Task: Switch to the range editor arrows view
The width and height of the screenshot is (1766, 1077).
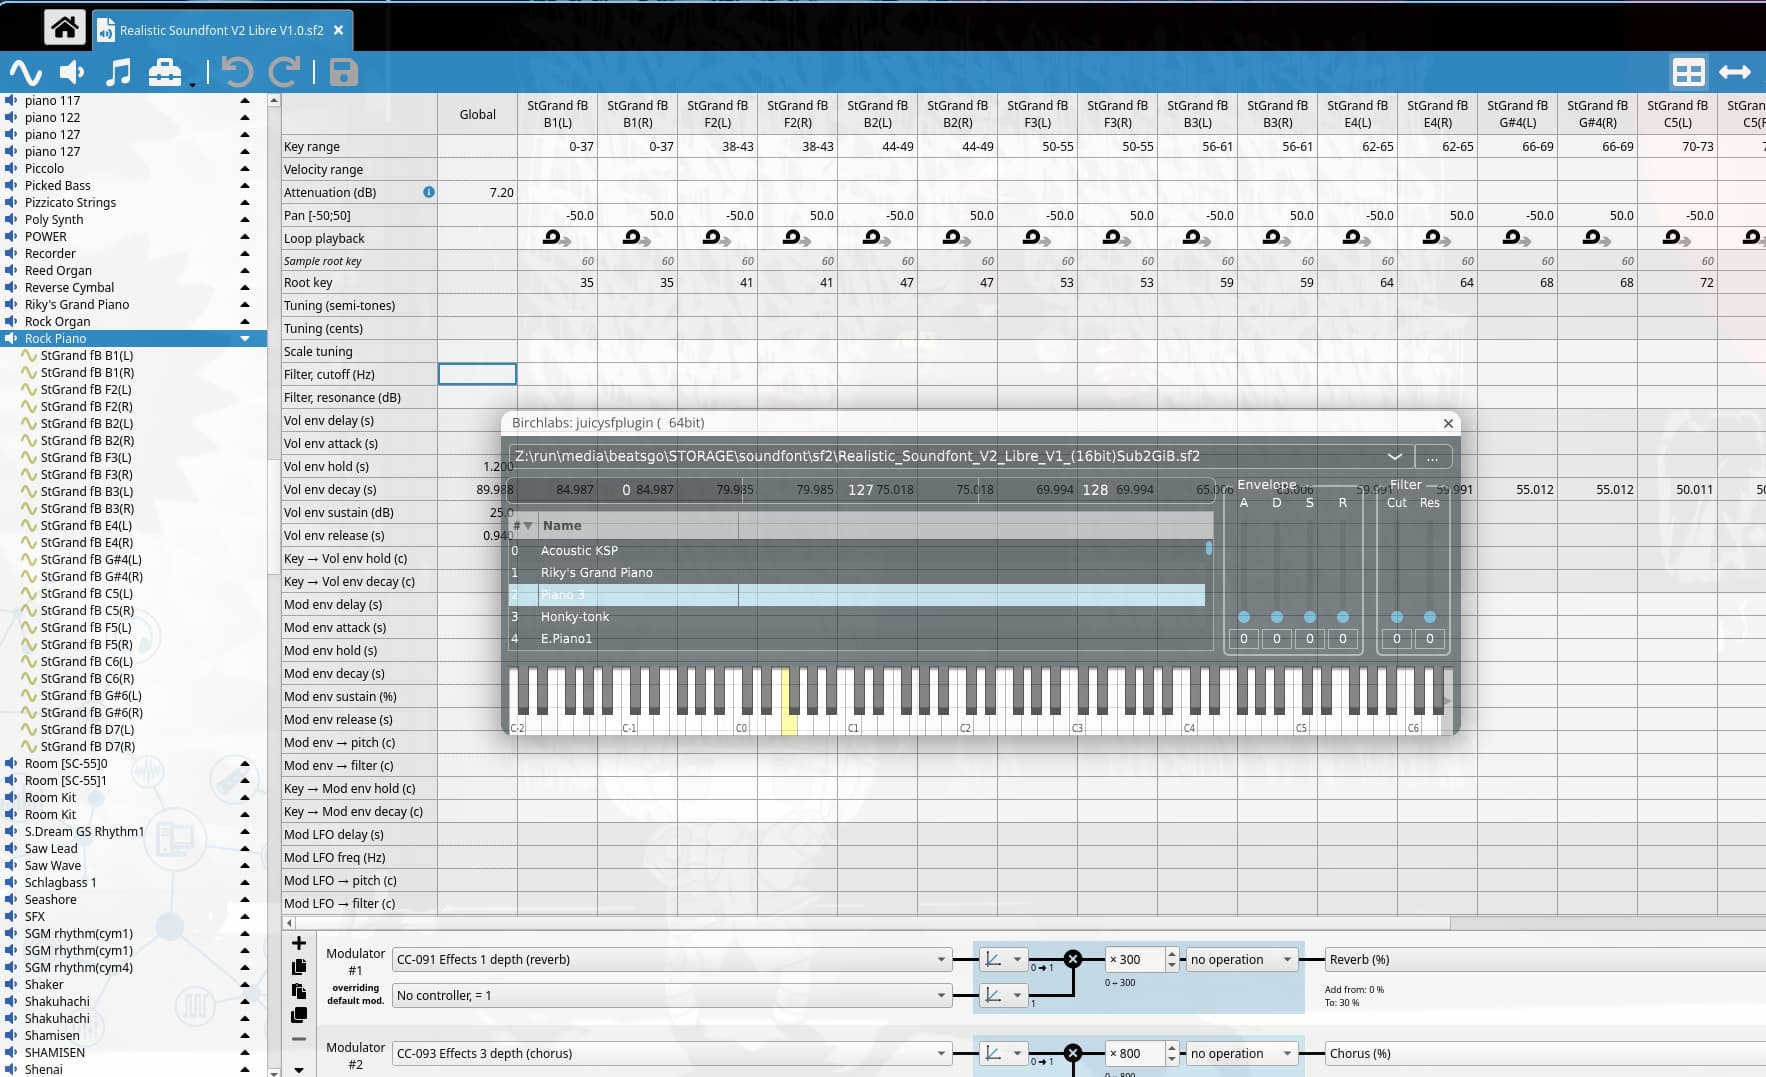Action: 1735,72
